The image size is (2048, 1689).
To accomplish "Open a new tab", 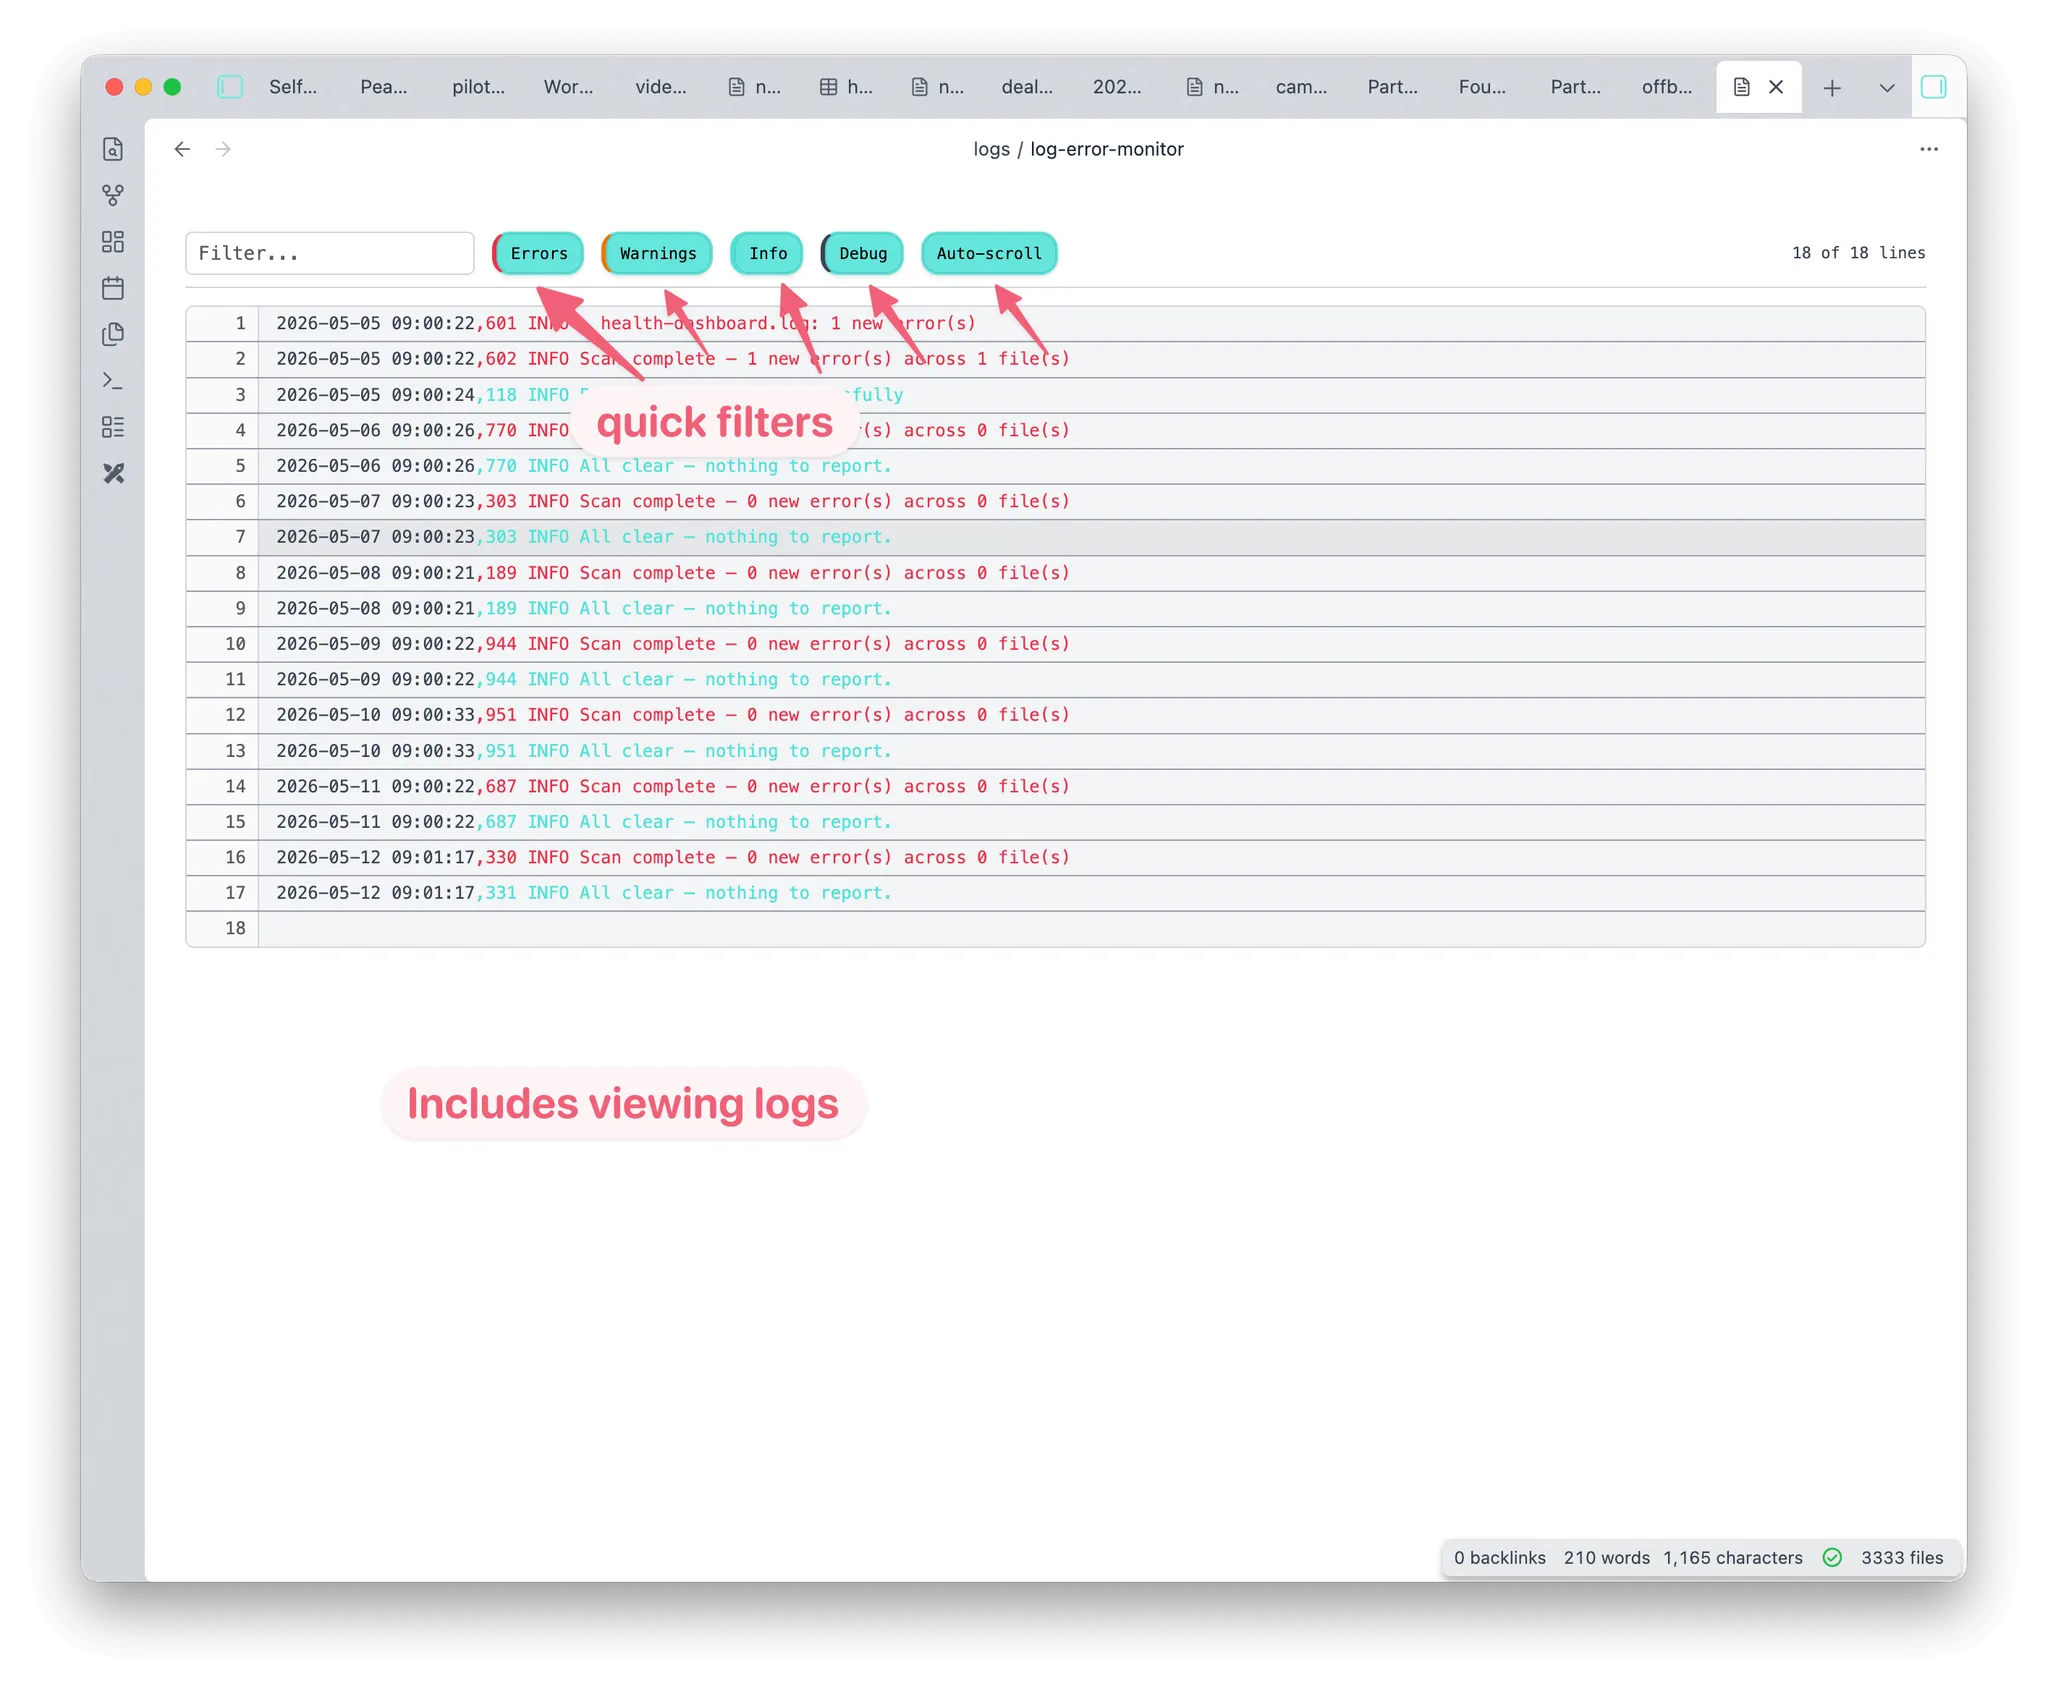I will coord(1832,88).
